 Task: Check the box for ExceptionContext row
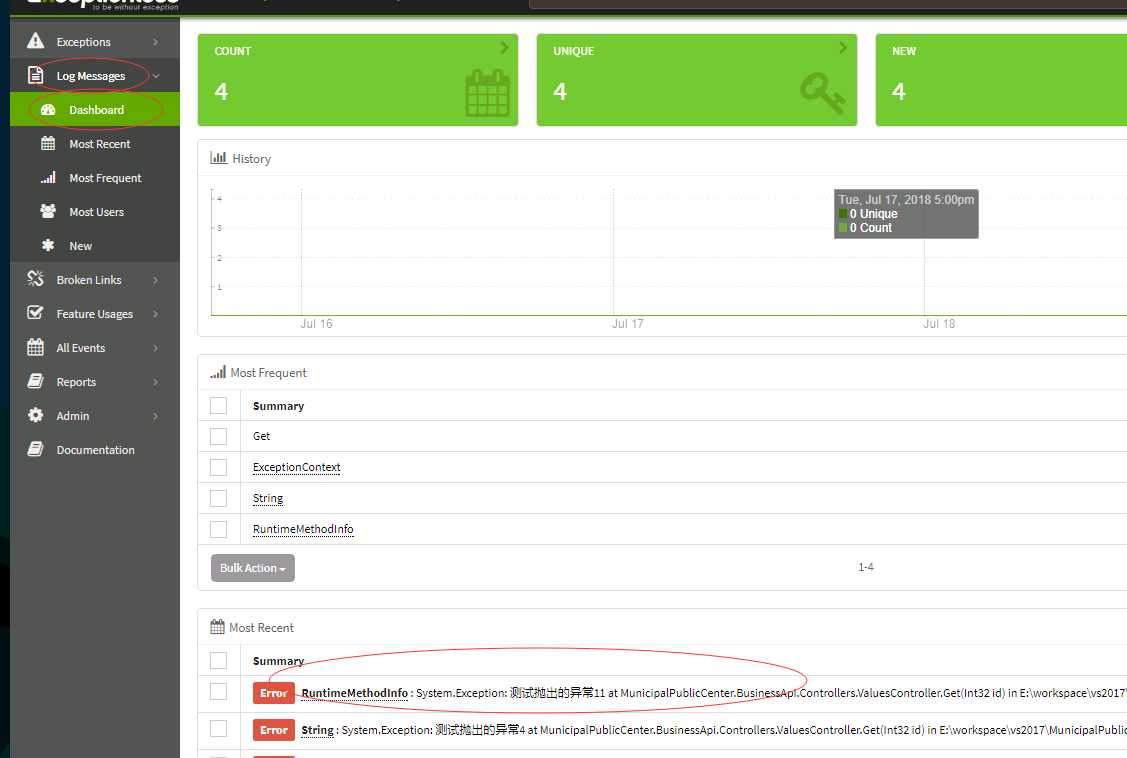(218, 467)
